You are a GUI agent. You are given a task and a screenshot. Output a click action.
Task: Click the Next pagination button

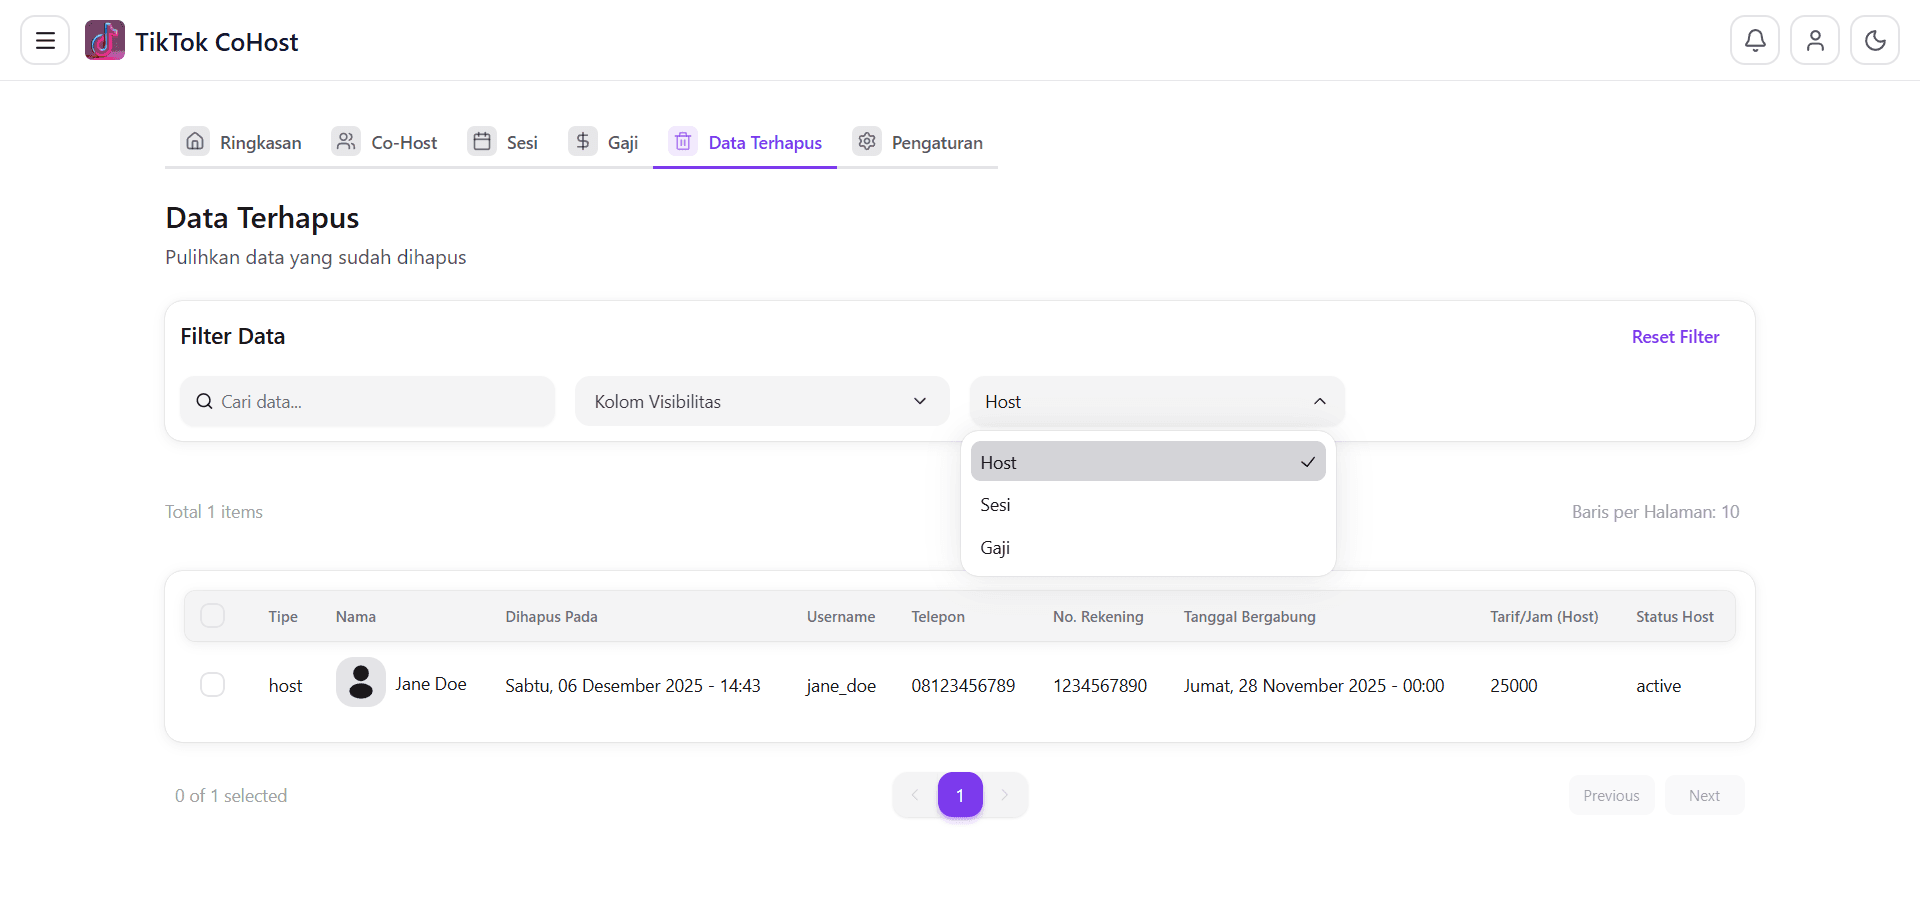[1704, 795]
